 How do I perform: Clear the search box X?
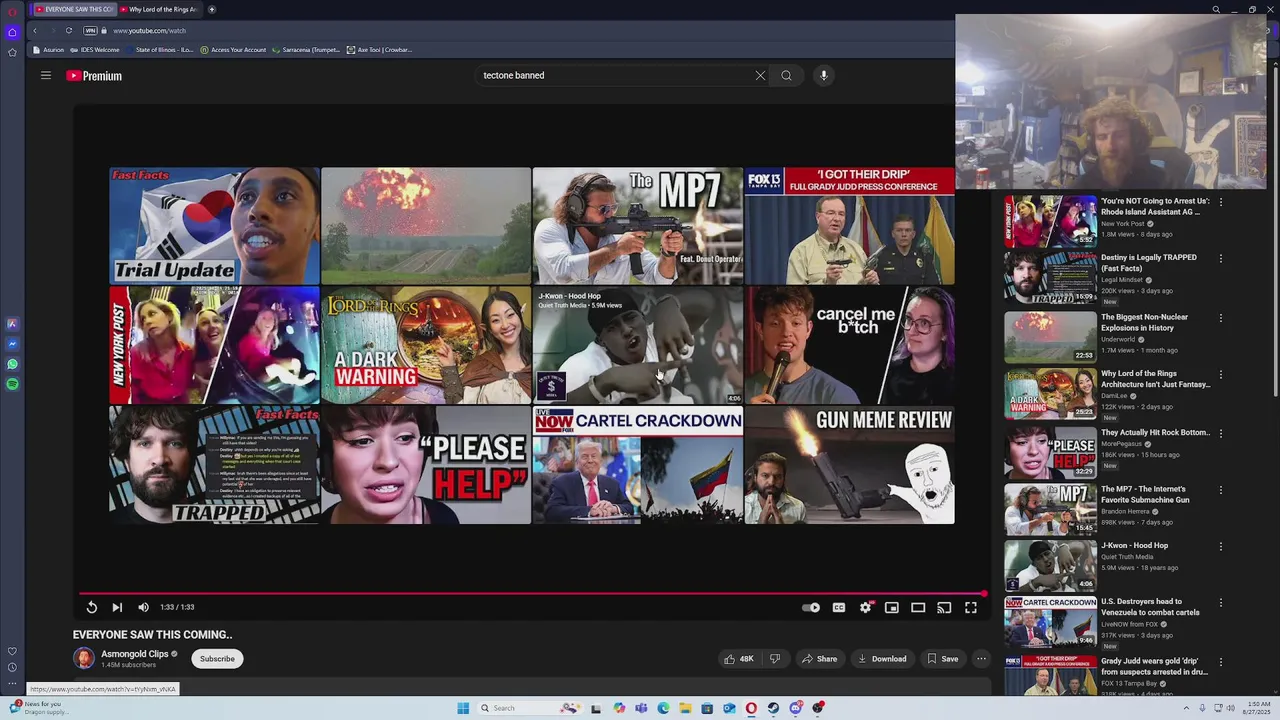(x=760, y=75)
